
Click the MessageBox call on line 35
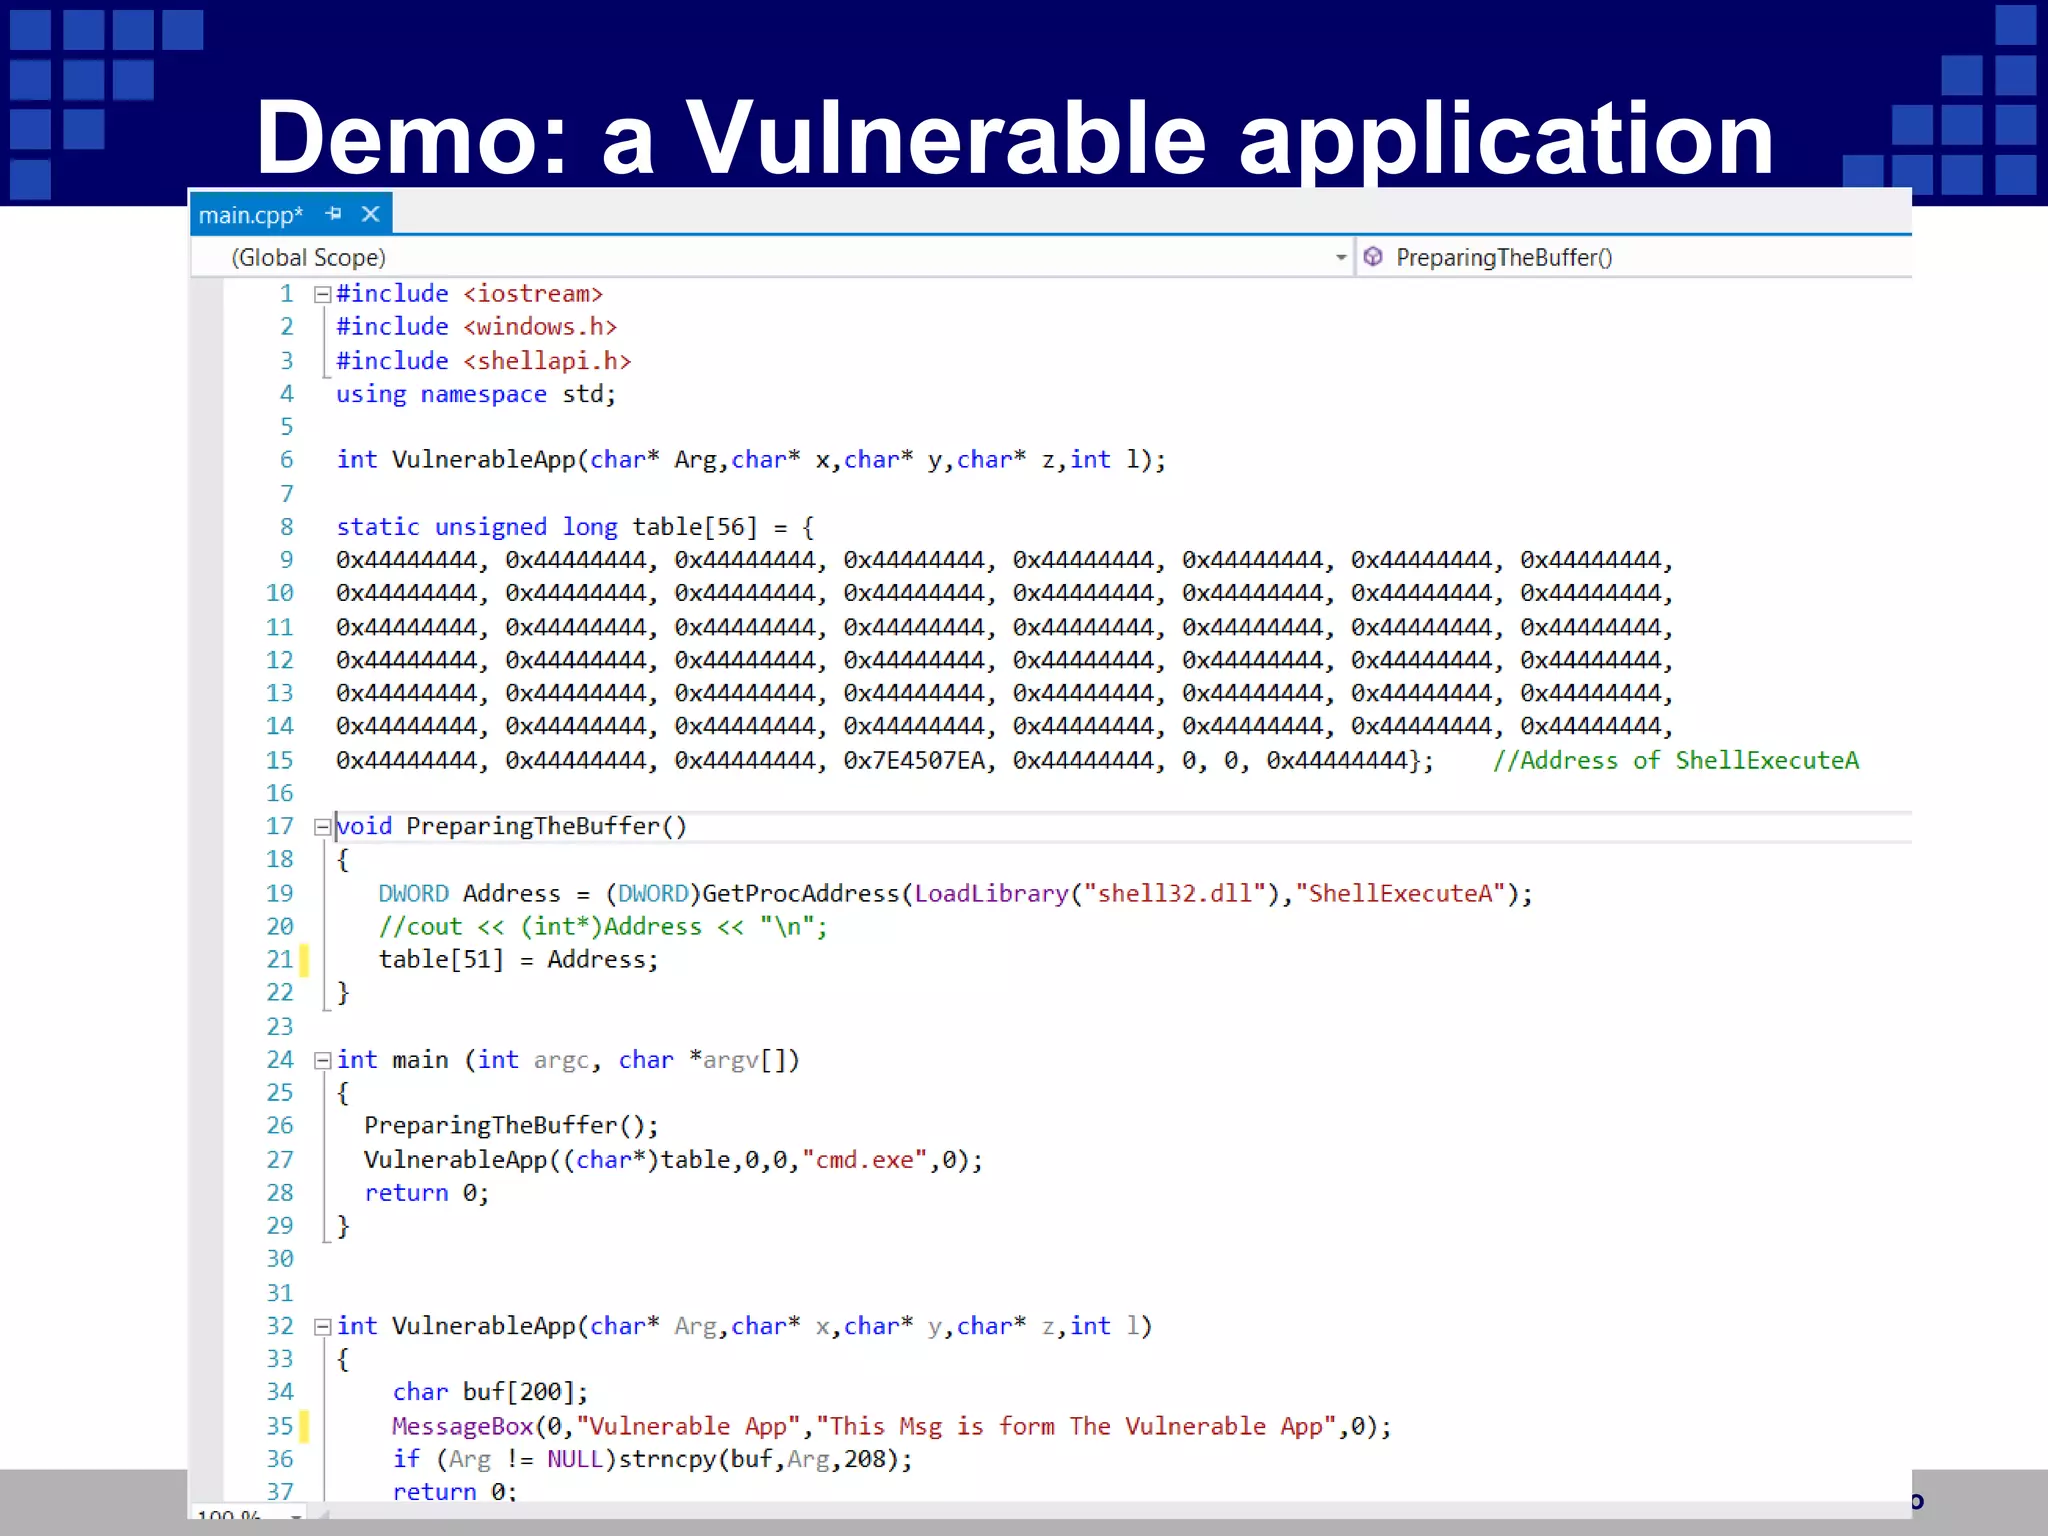pyautogui.click(x=891, y=1427)
